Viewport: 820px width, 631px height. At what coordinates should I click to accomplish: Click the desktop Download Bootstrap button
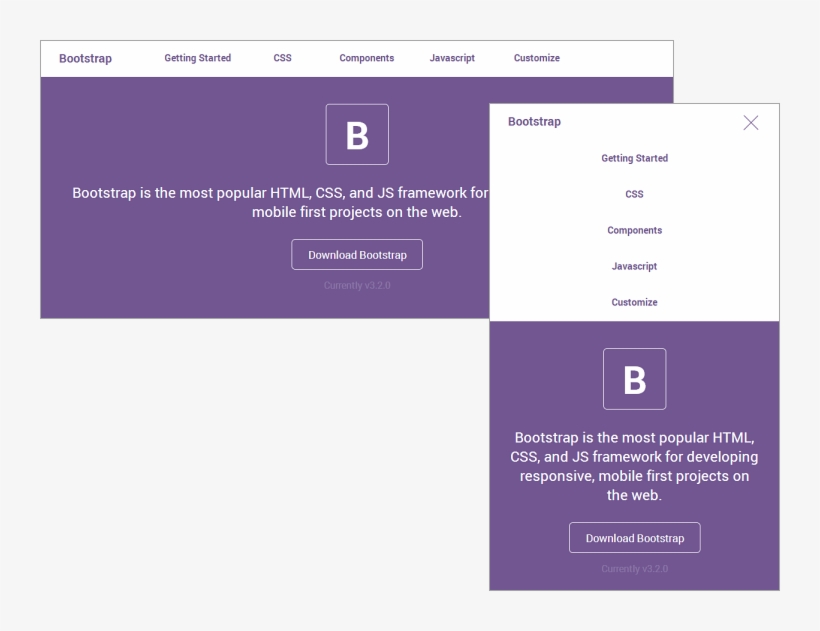pos(357,254)
